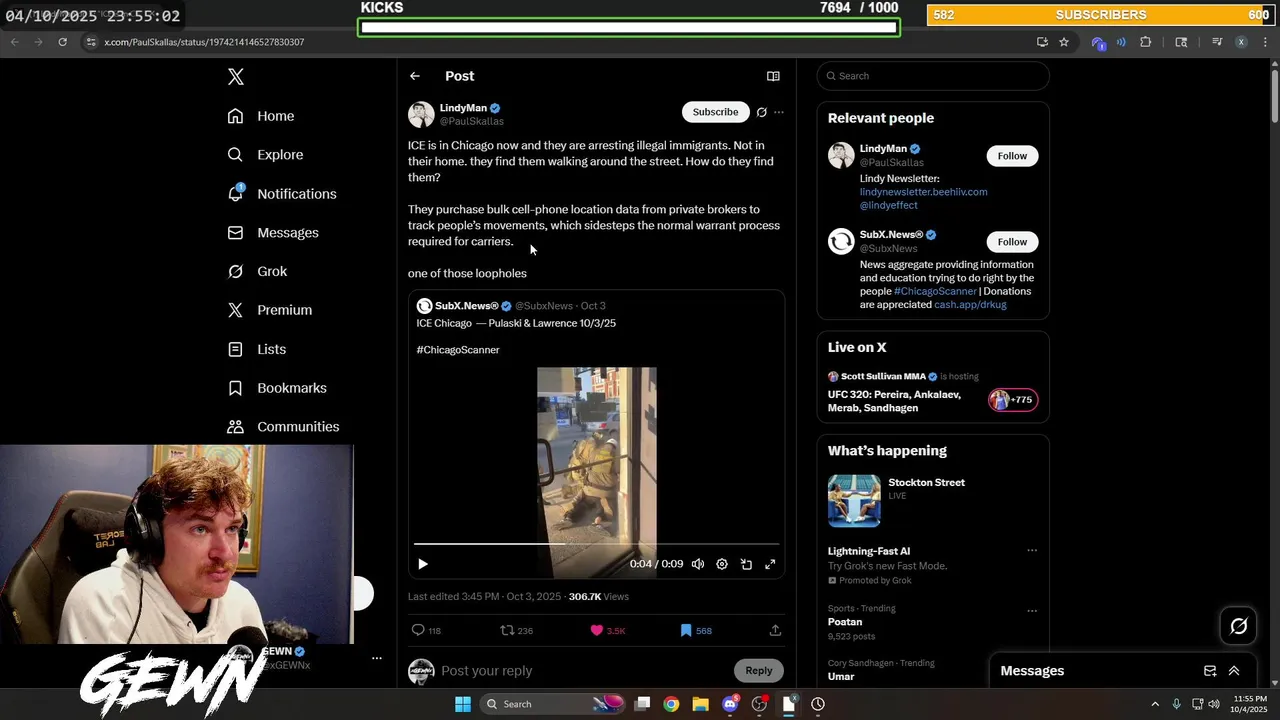Open Explore from the sidebar
The width and height of the screenshot is (1280, 720).
click(265, 155)
